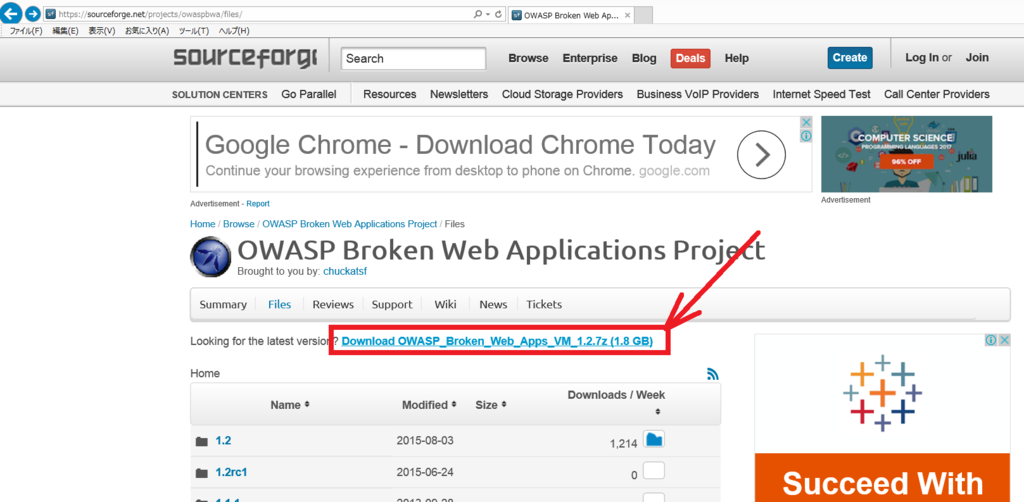Open Call Center Providers link
Screen dimensions: 1024x502
936,94
